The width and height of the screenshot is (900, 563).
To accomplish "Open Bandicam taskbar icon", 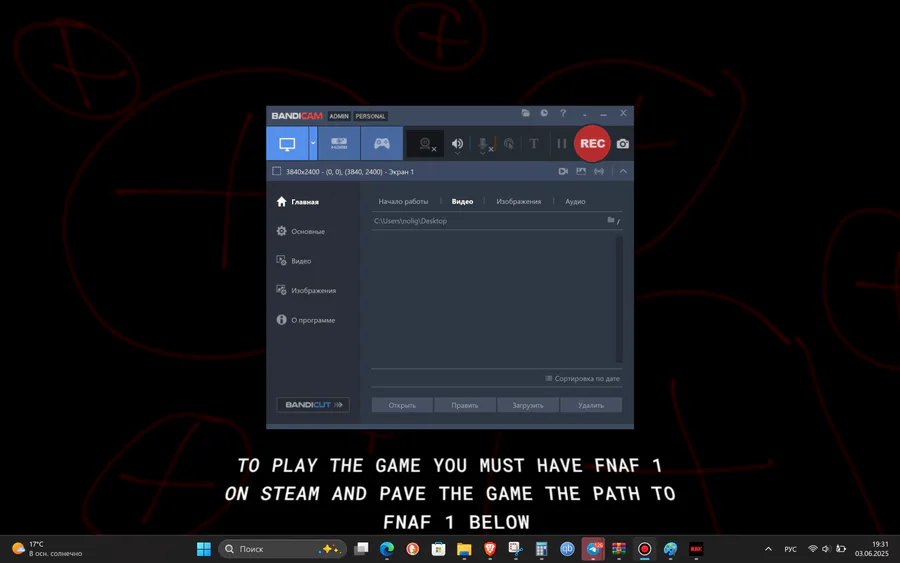I will (645, 549).
